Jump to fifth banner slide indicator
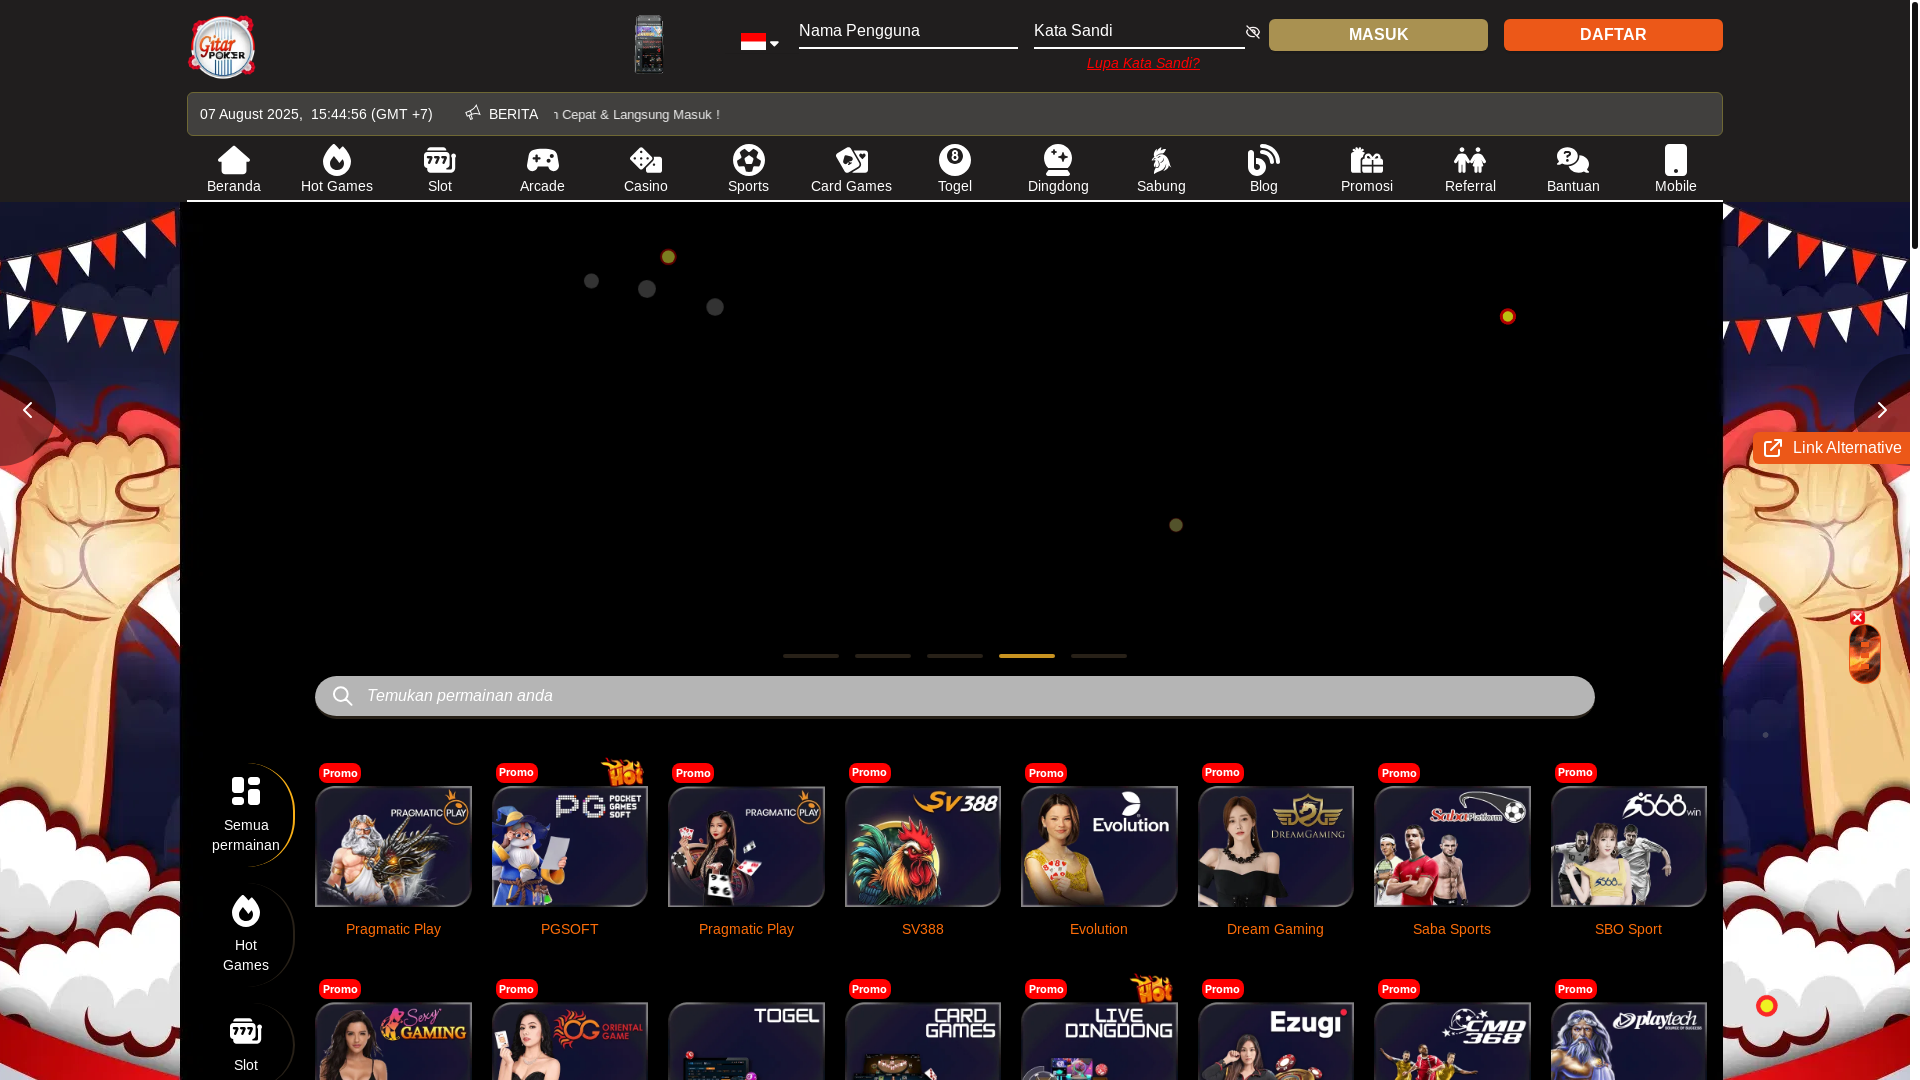Viewport: 1920px width, 1080px height. pos(1099,656)
